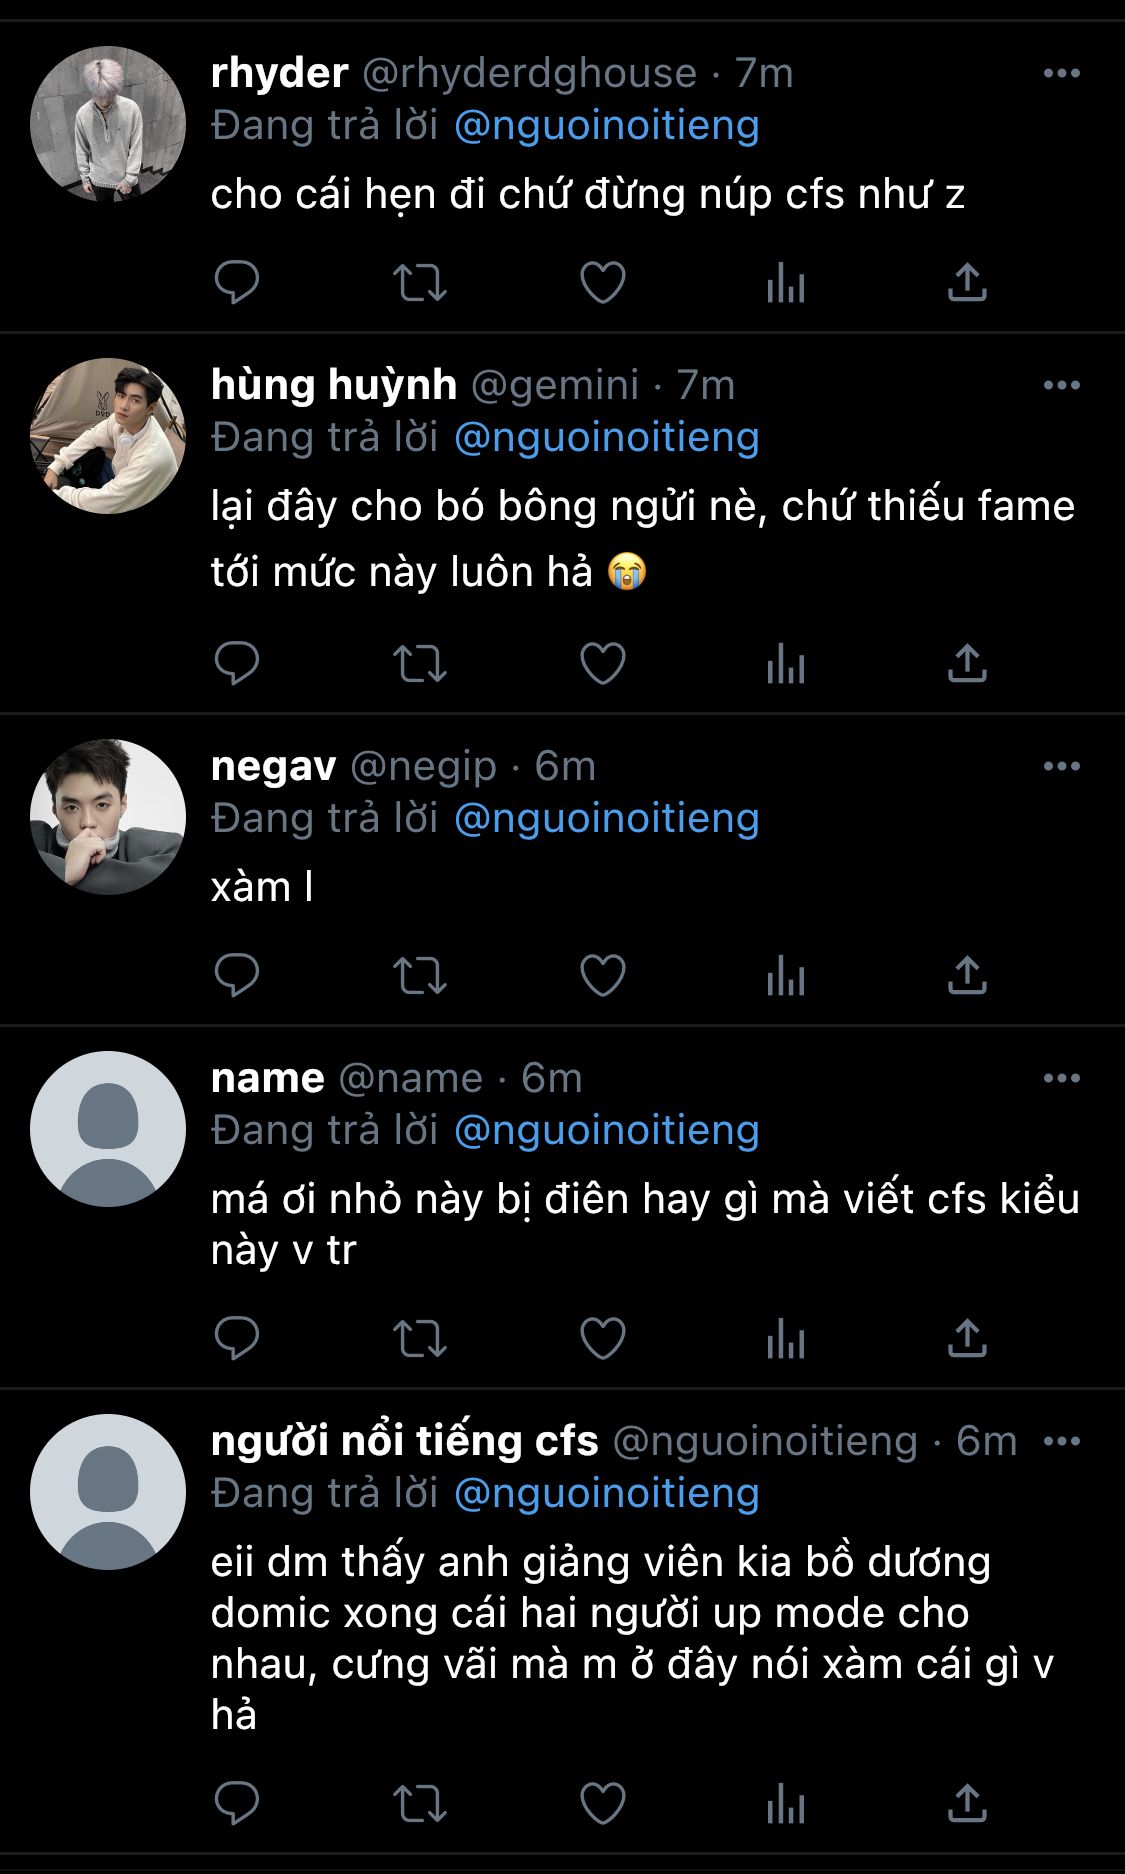
Task: Like hùng huỳnh's reply
Action: (603, 663)
